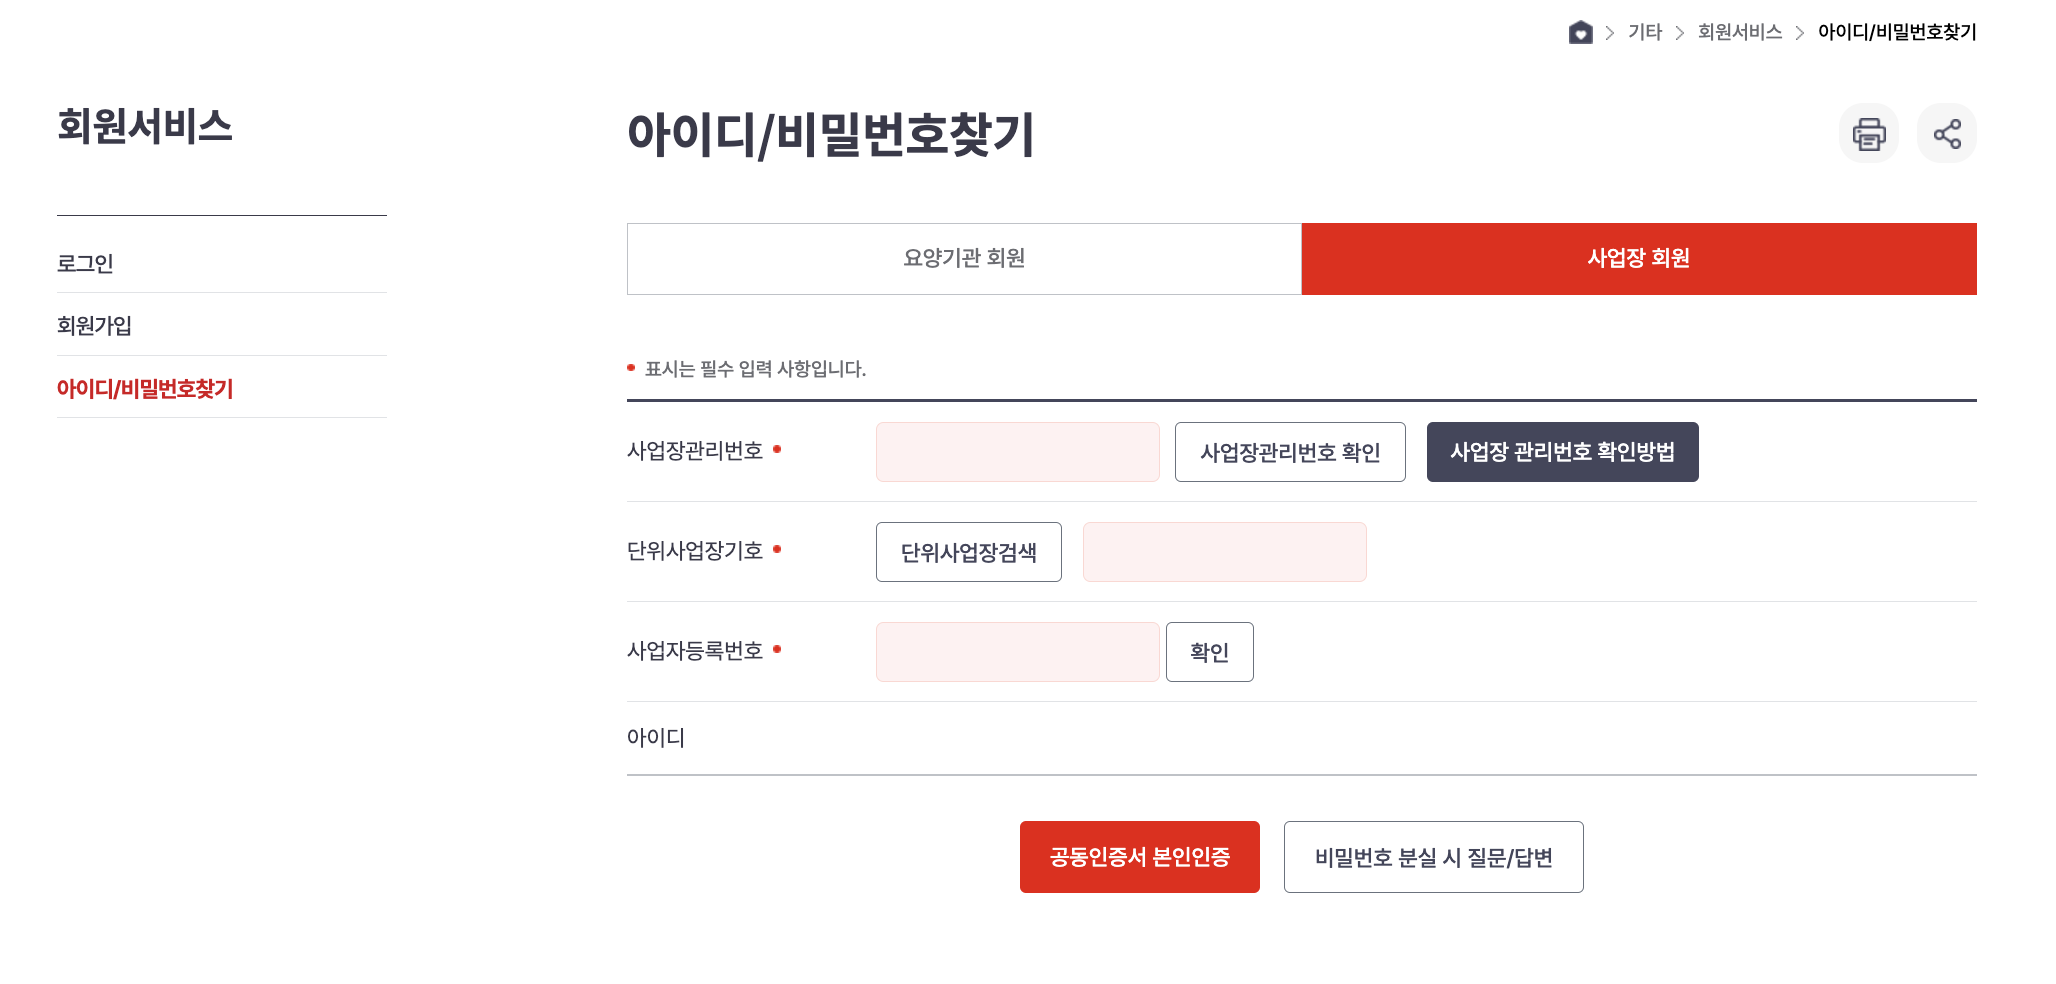
Task: Switch to the 요양기관 회원 tab
Action: click(962, 258)
